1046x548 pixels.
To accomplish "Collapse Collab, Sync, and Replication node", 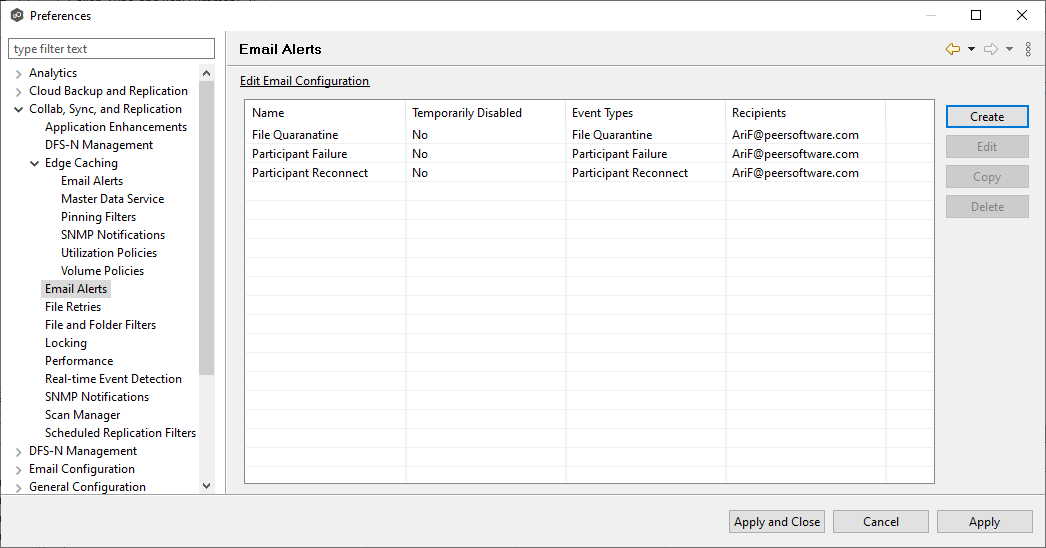I will click(x=19, y=109).
